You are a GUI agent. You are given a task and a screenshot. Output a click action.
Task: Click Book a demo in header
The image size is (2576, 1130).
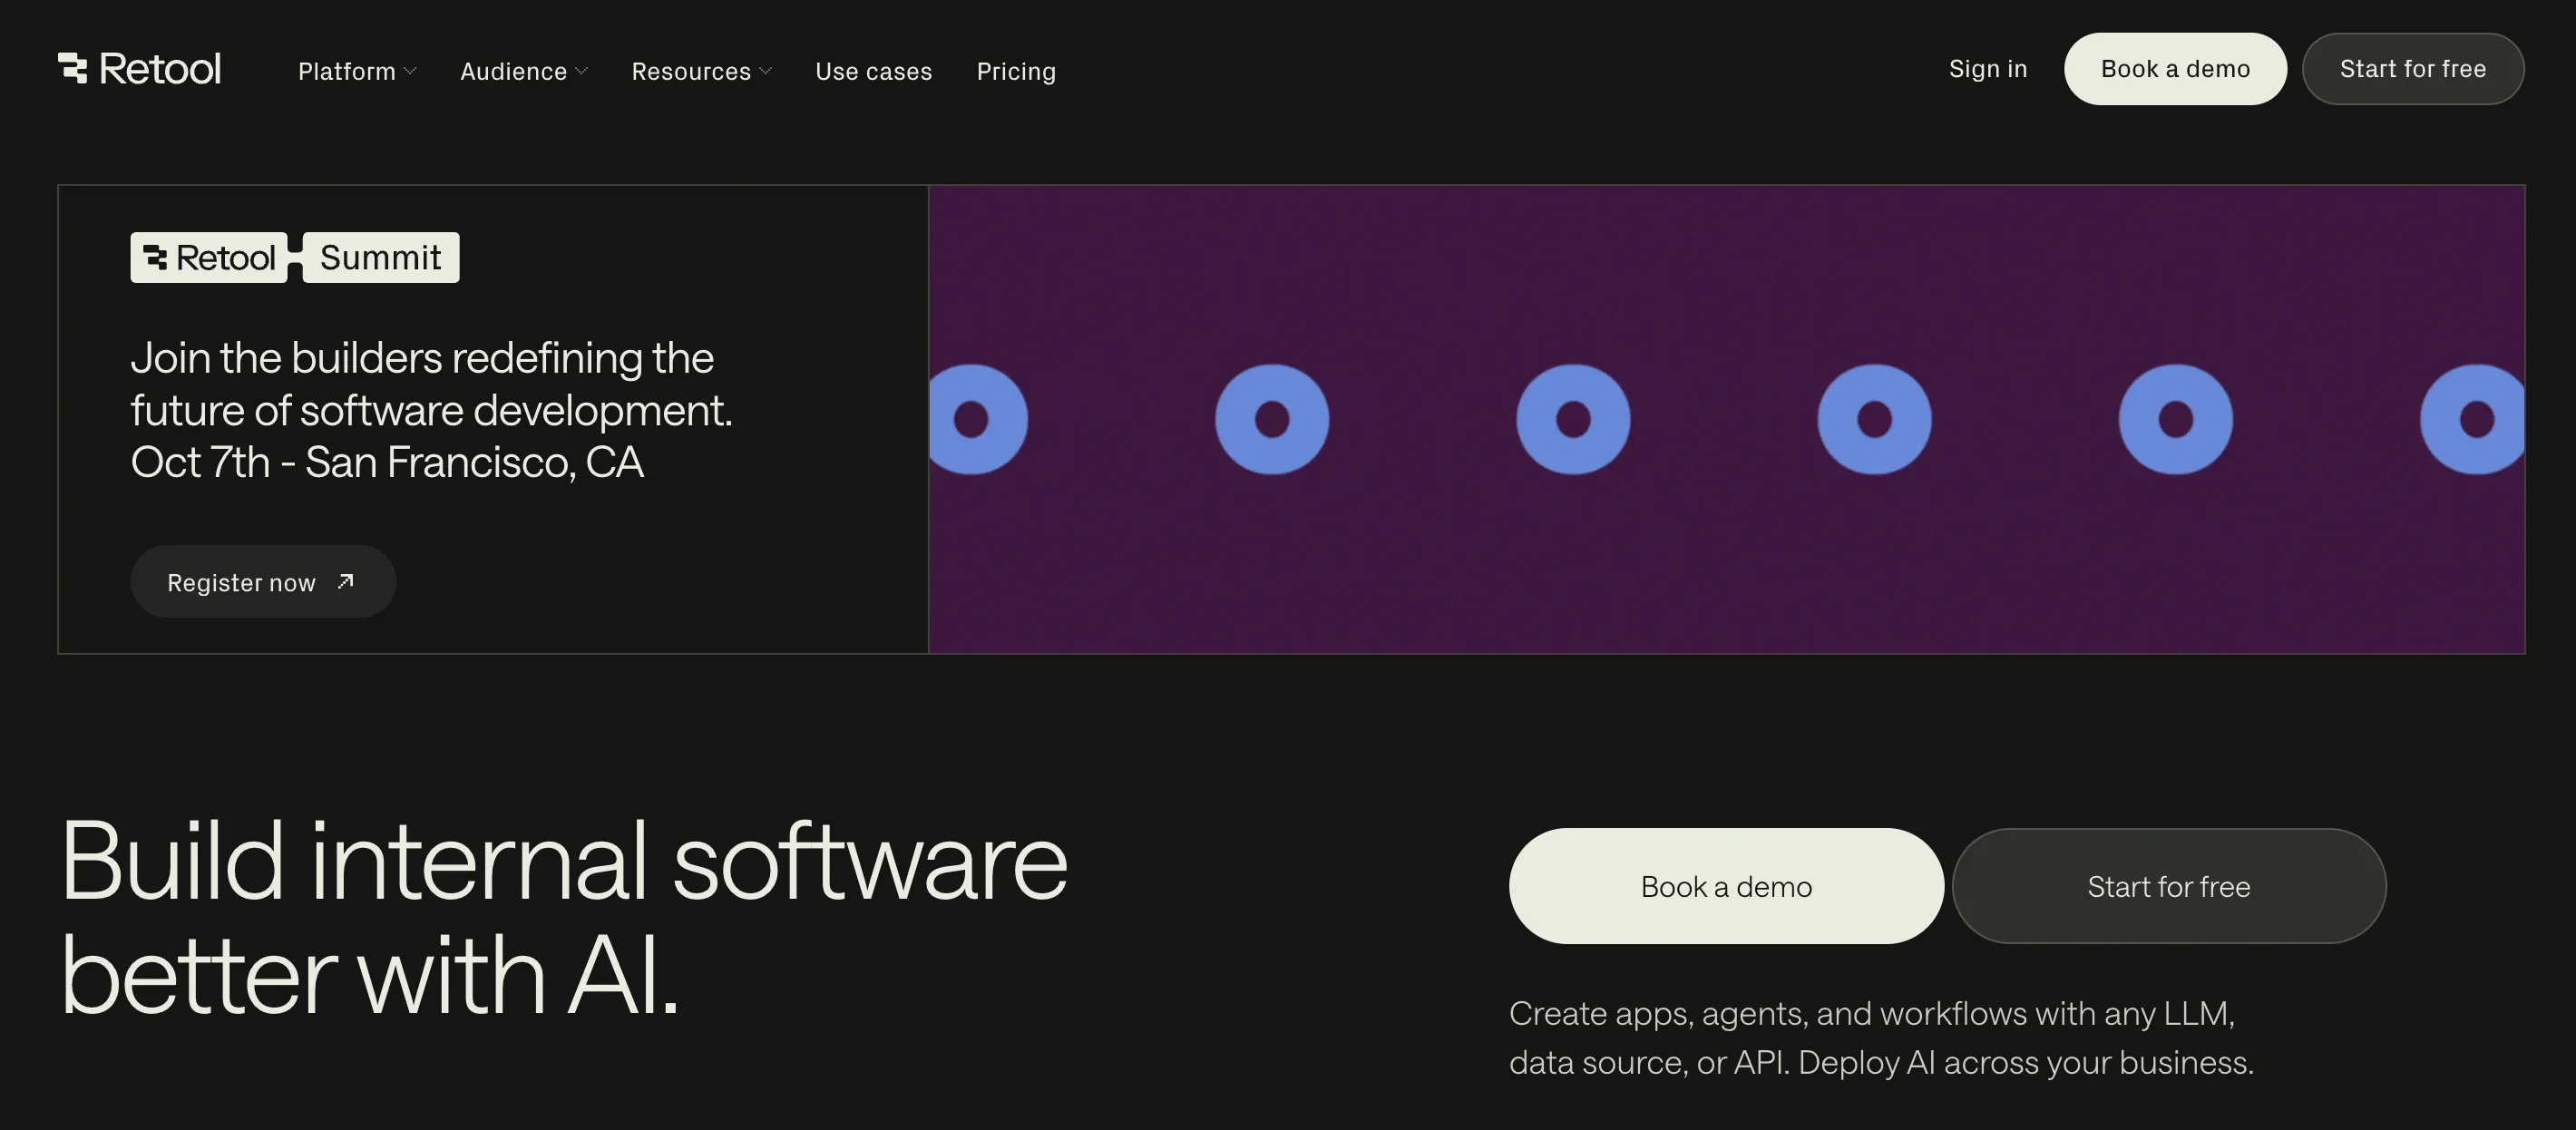[x=2175, y=69]
